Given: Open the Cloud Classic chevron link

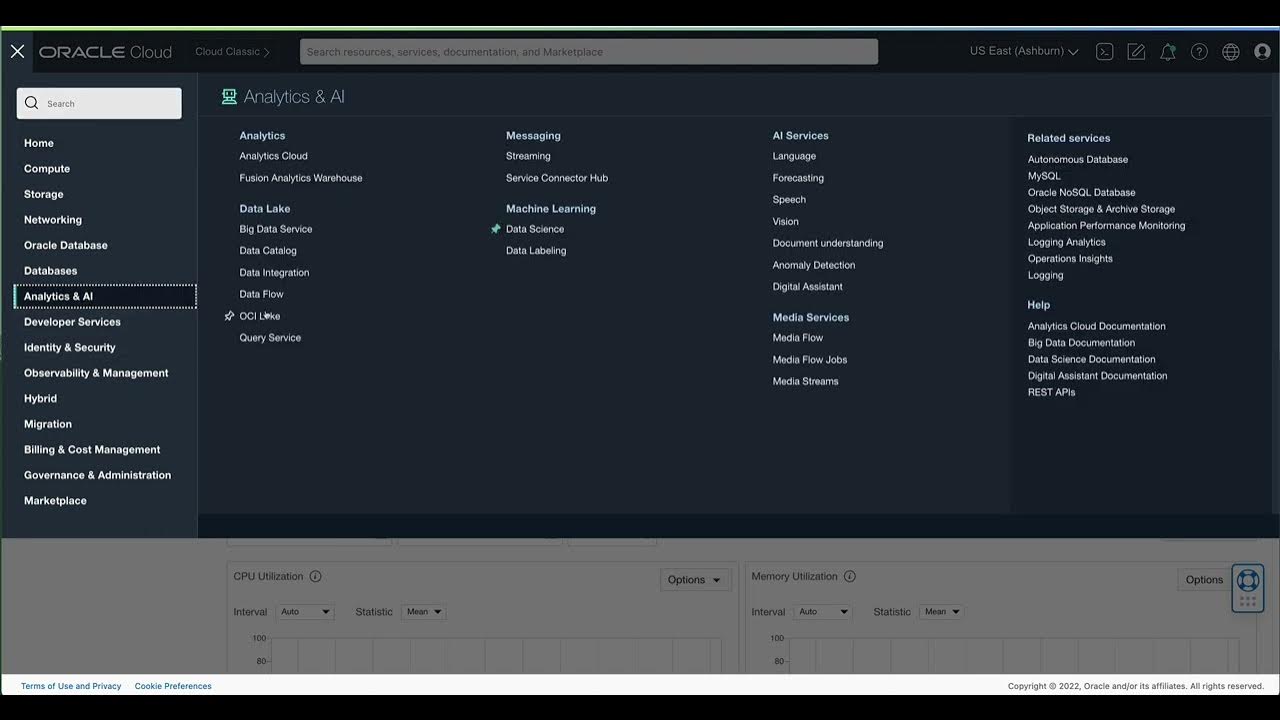Looking at the screenshot, I should [232, 52].
